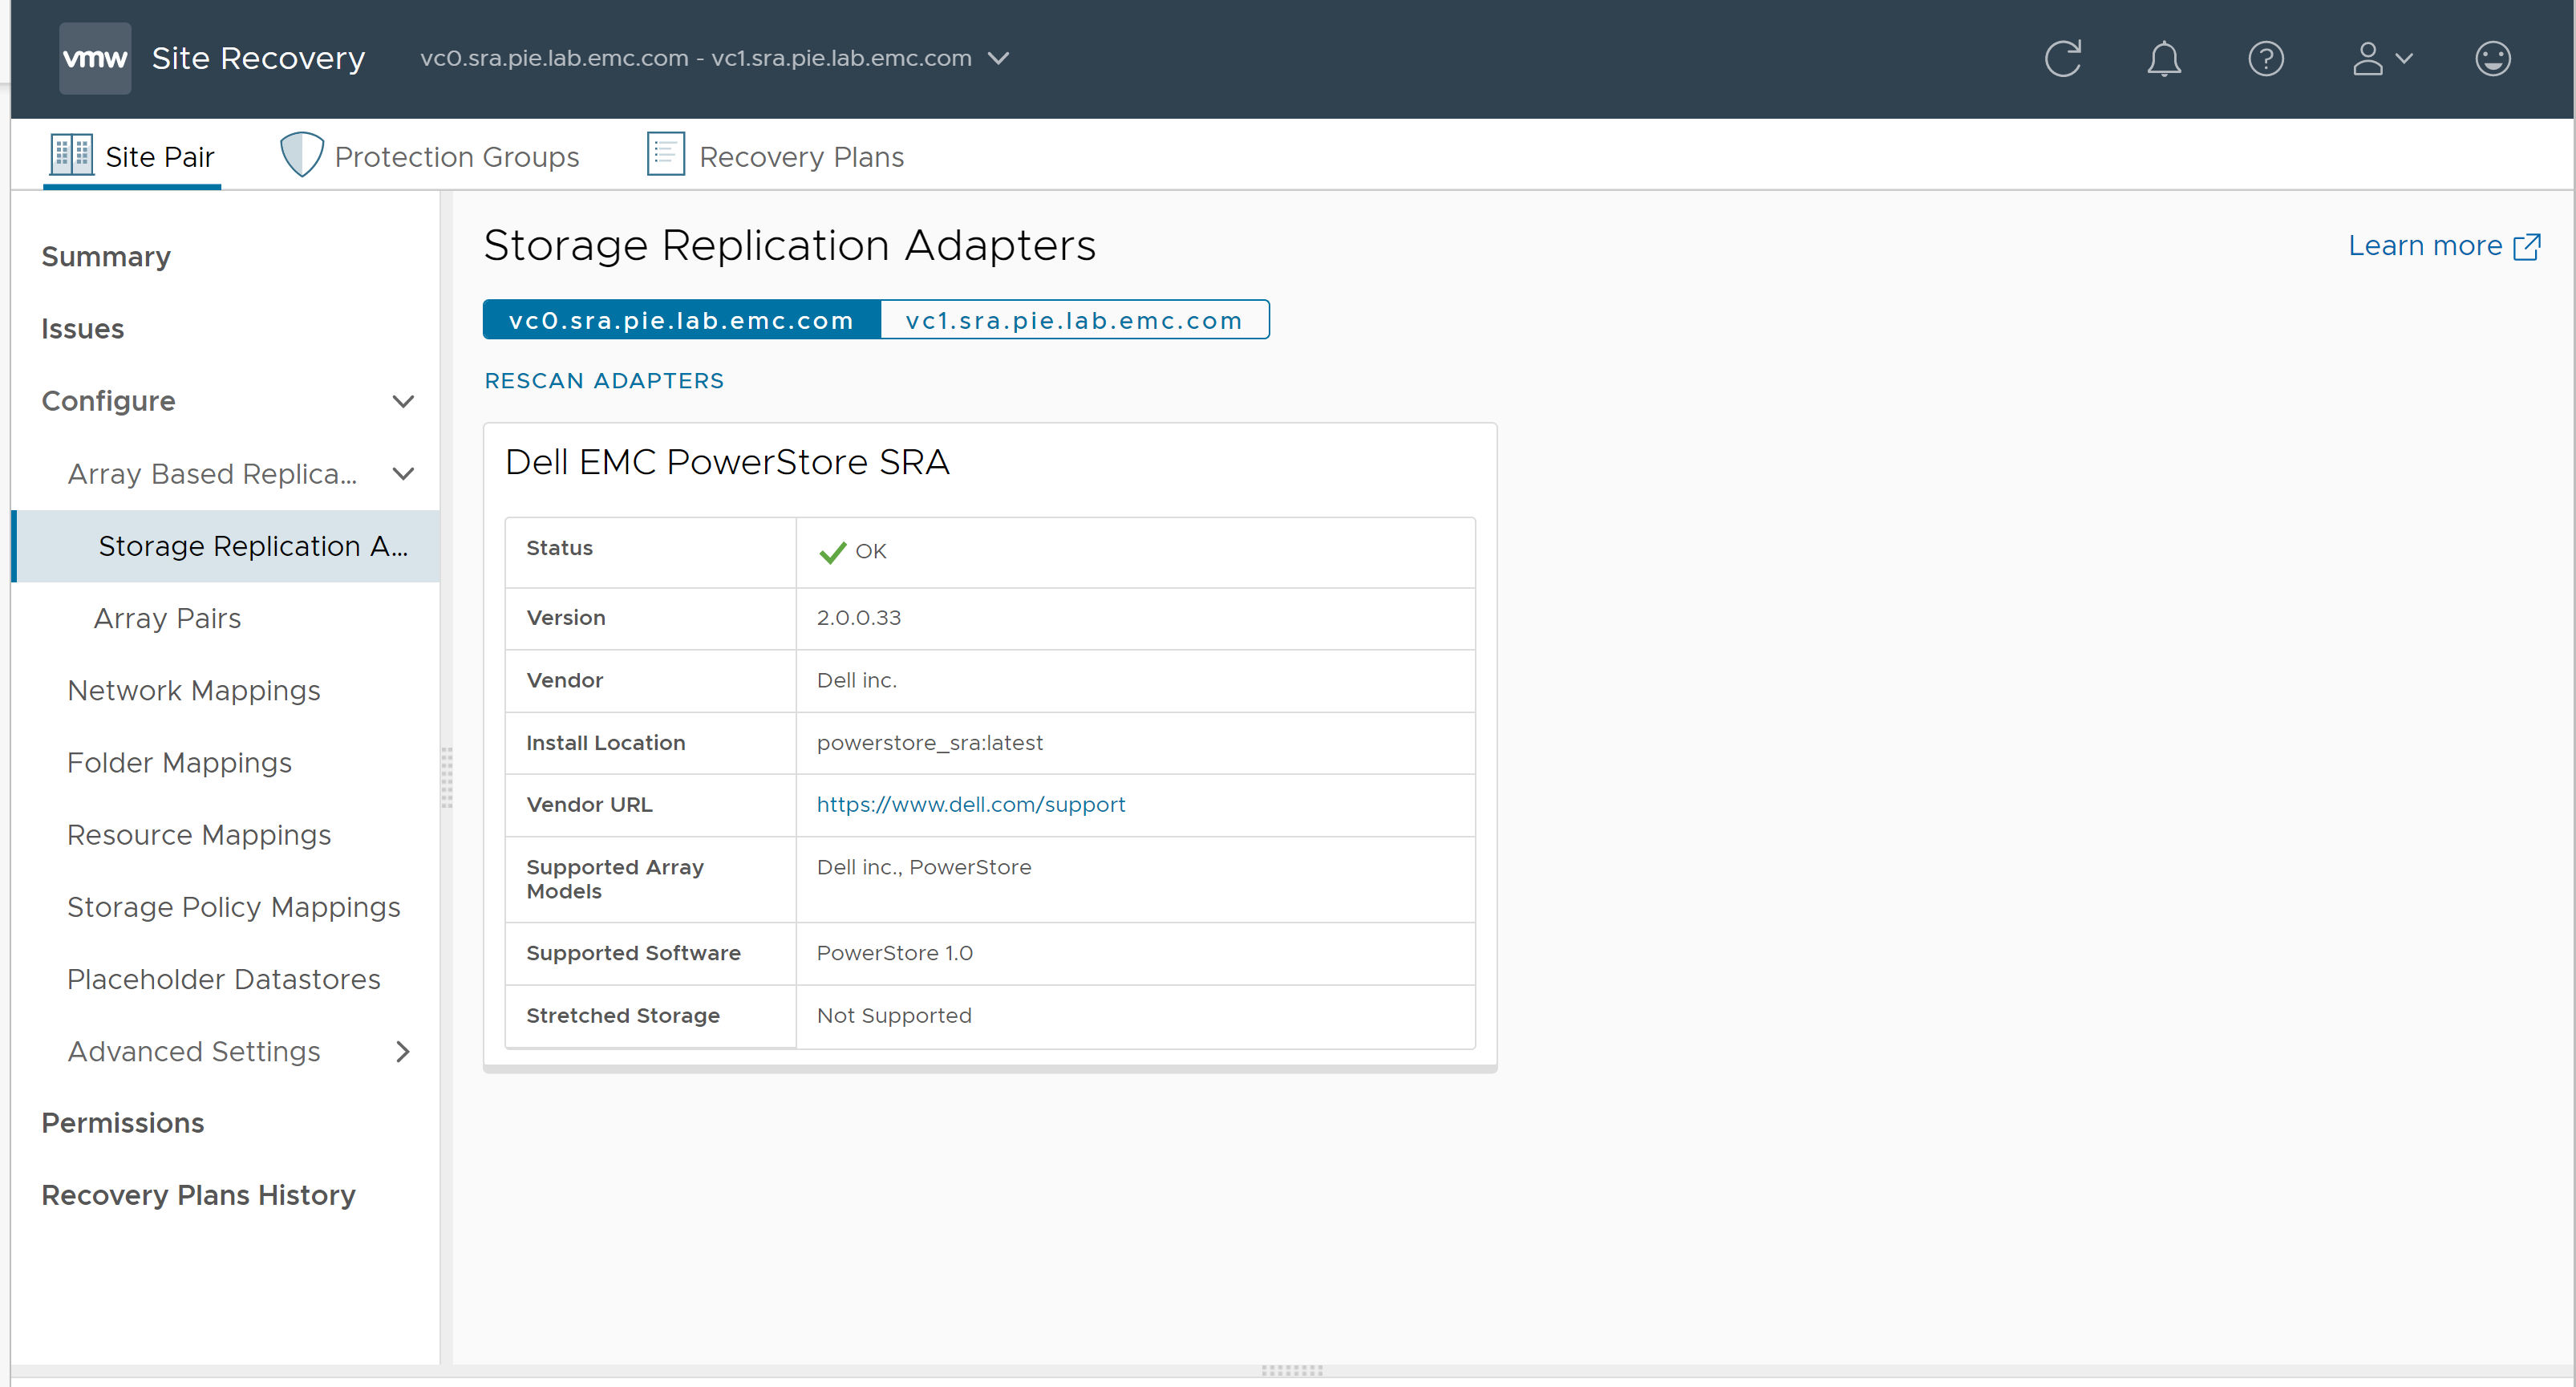The height and width of the screenshot is (1387, 2576).
Task: Collapse the Configure section
Action: pos(403,401)
